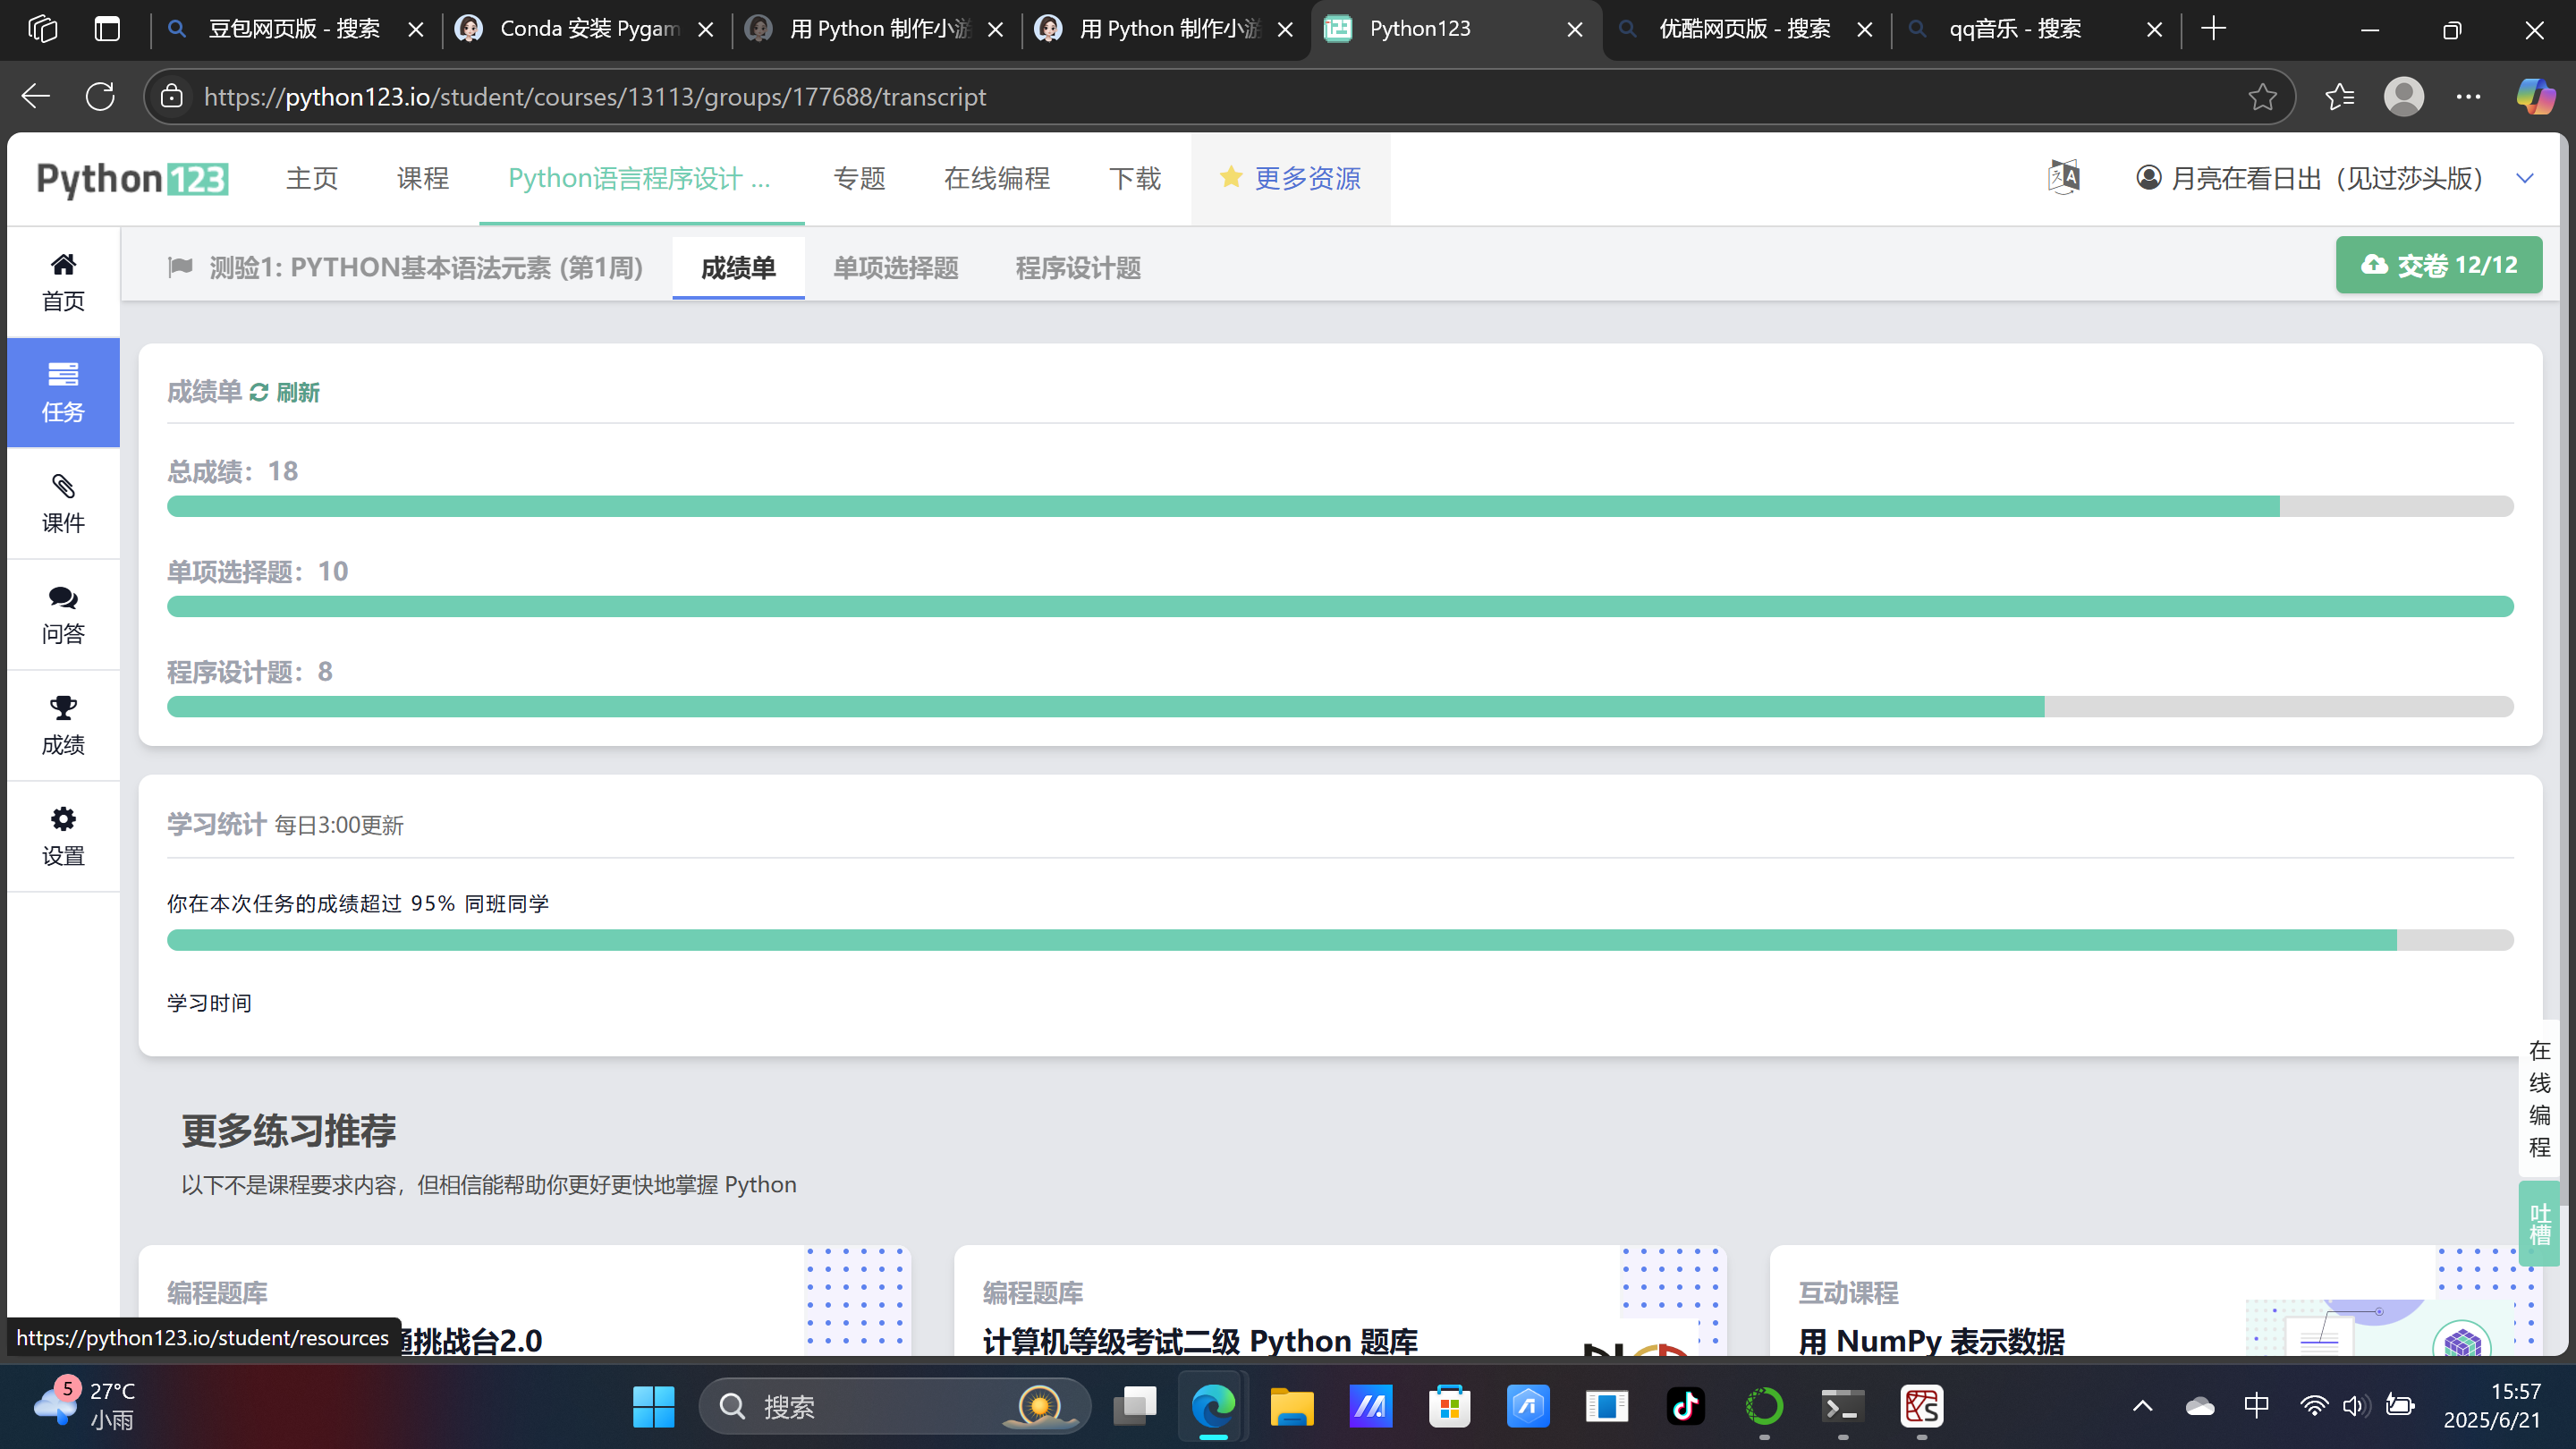Add page to favorites with star icon
Screen dimensions: 2576x1449
click(2262, 97)
